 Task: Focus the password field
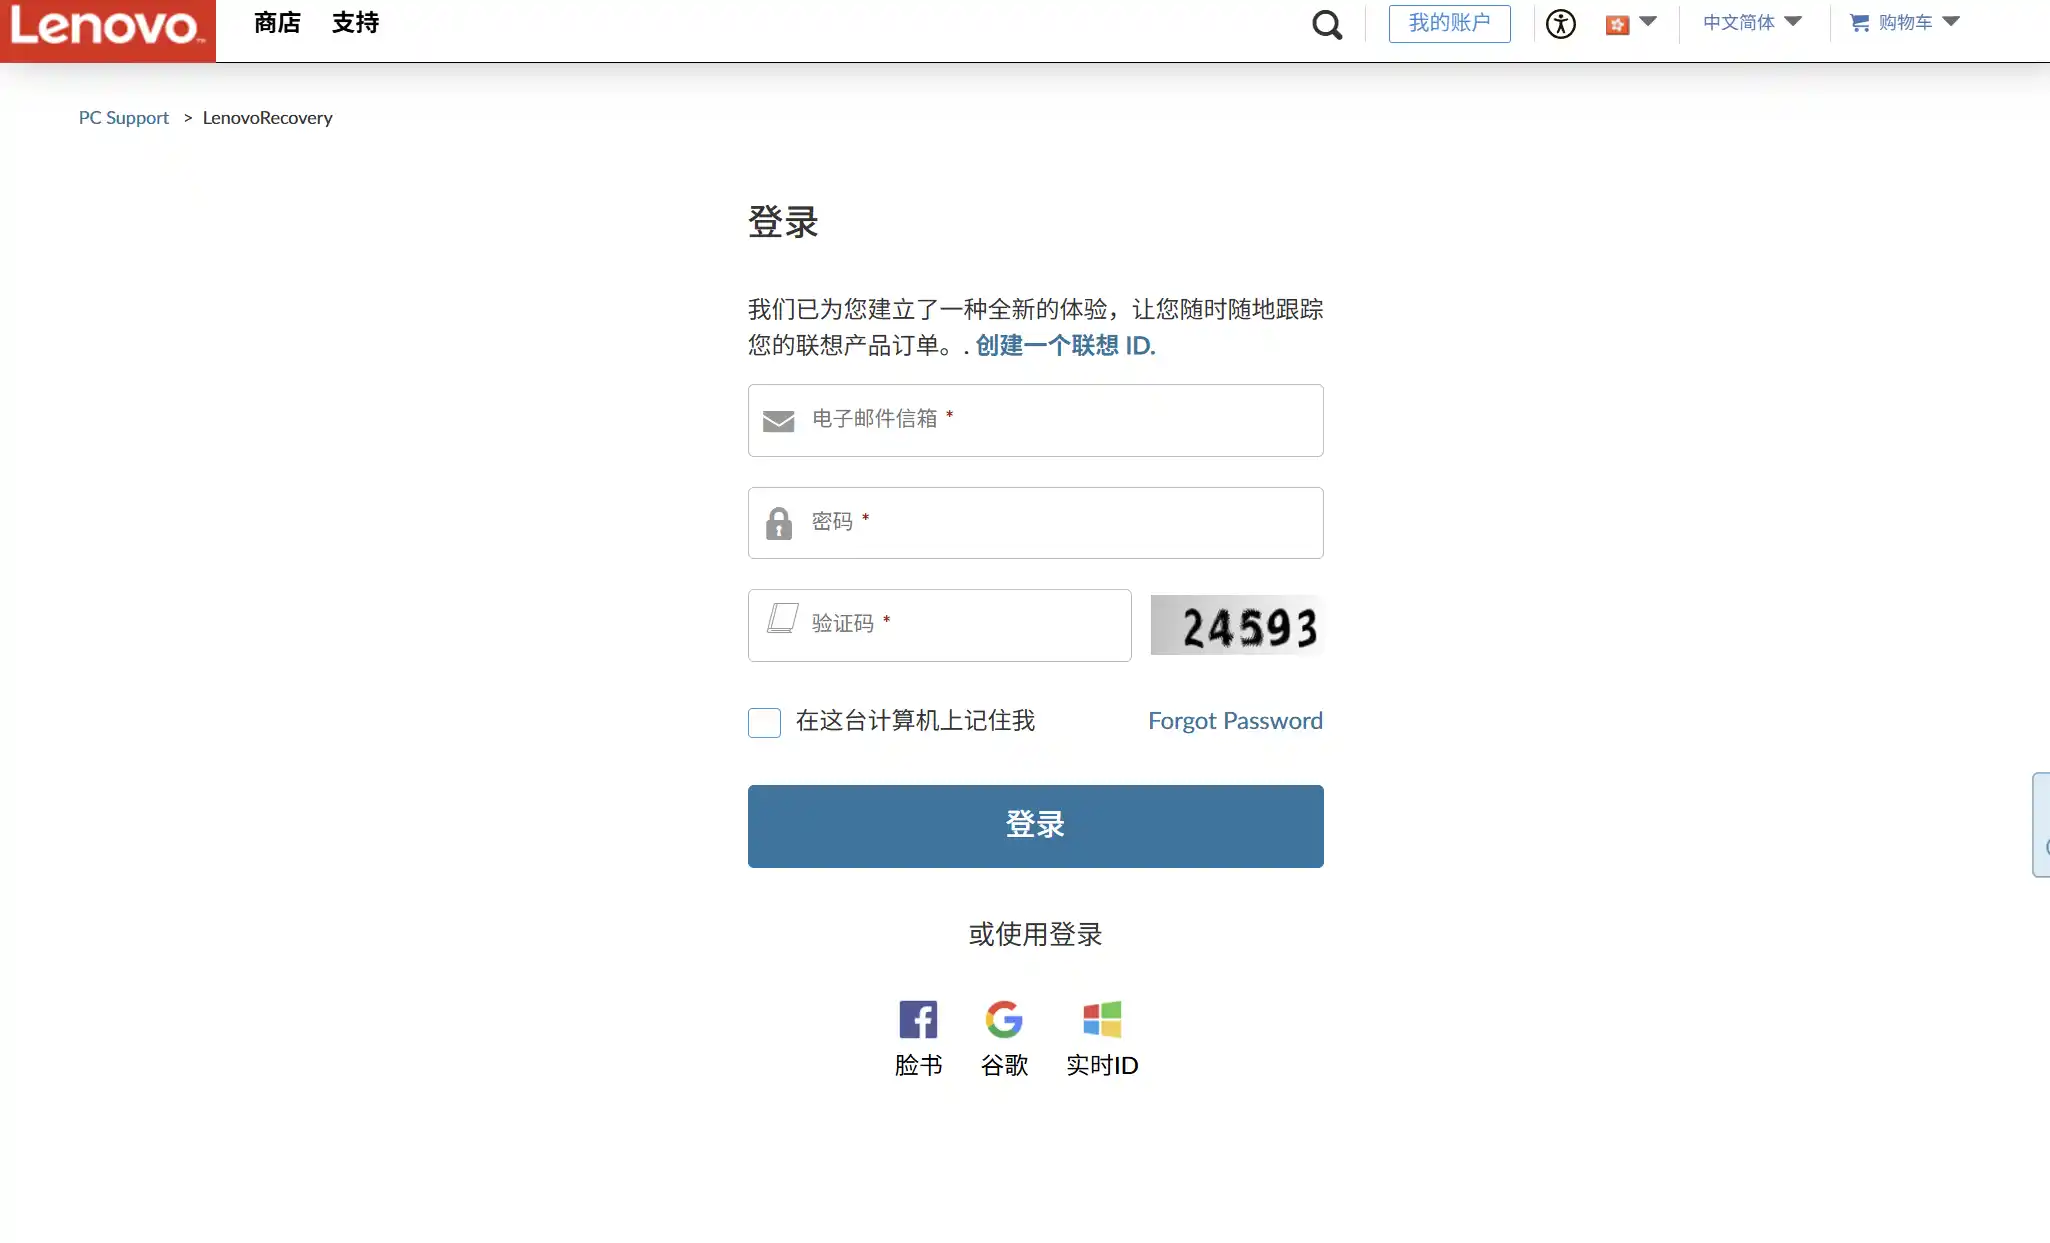1035,523
